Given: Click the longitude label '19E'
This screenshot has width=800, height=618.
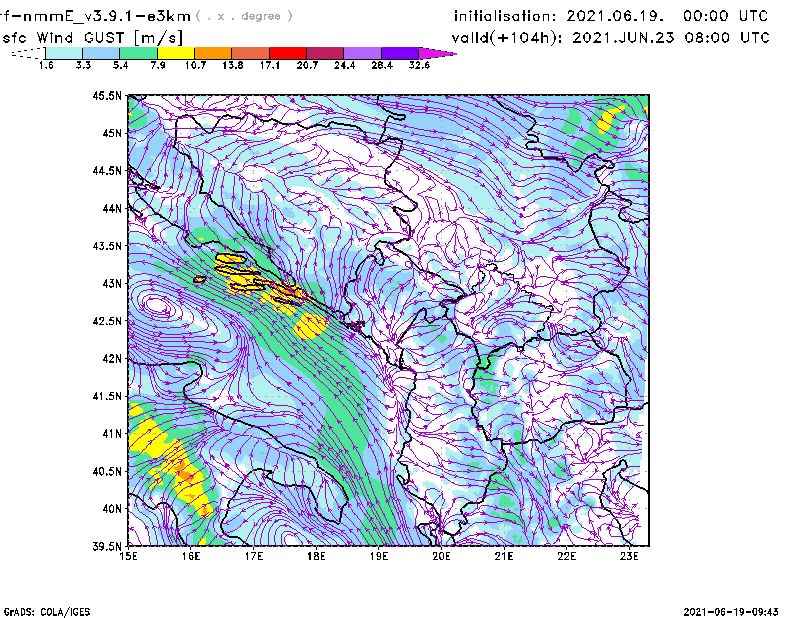Looking at the screenshot, I should (379, 556).
